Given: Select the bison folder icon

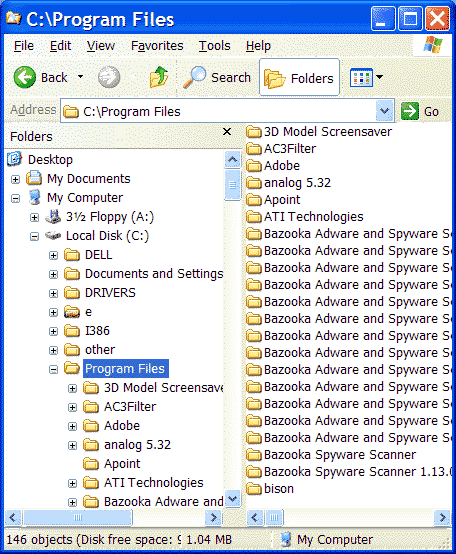Looking at the screenshot, I should (x=254, y=488).
